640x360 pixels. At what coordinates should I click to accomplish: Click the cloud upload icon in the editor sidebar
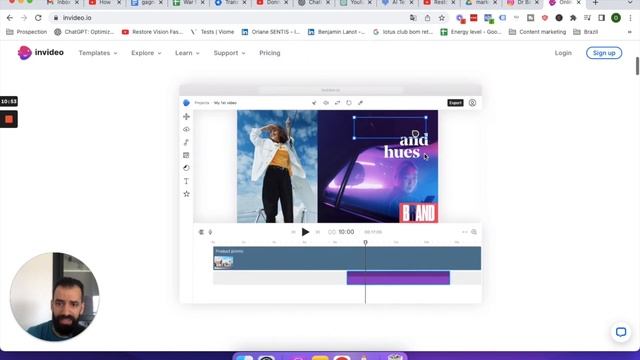tap(186, 129)
